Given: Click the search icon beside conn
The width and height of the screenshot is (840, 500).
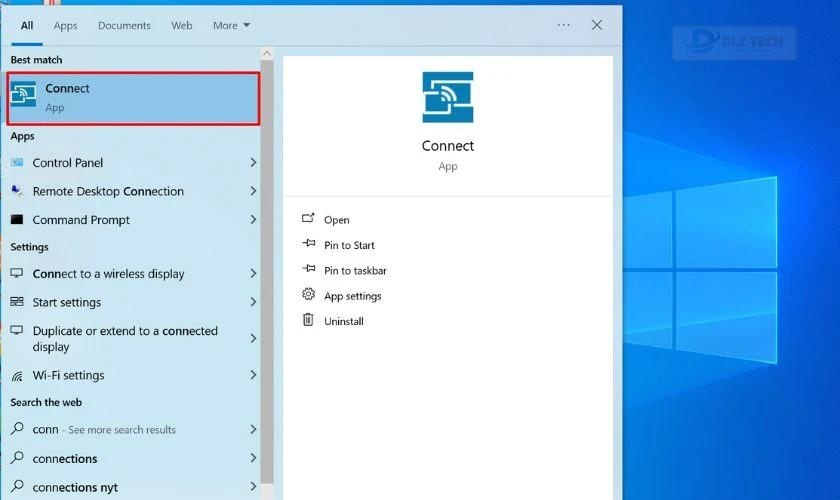Looking at the screenshot, I should 17,429.
